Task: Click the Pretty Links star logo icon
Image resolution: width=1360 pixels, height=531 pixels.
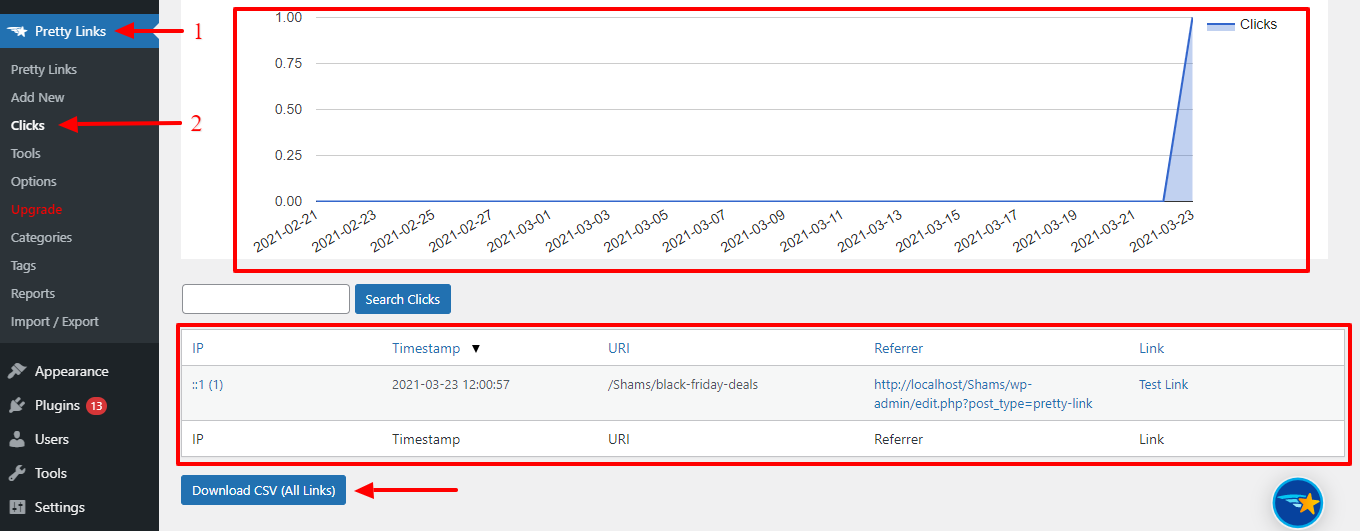Action: click(16, 32)
